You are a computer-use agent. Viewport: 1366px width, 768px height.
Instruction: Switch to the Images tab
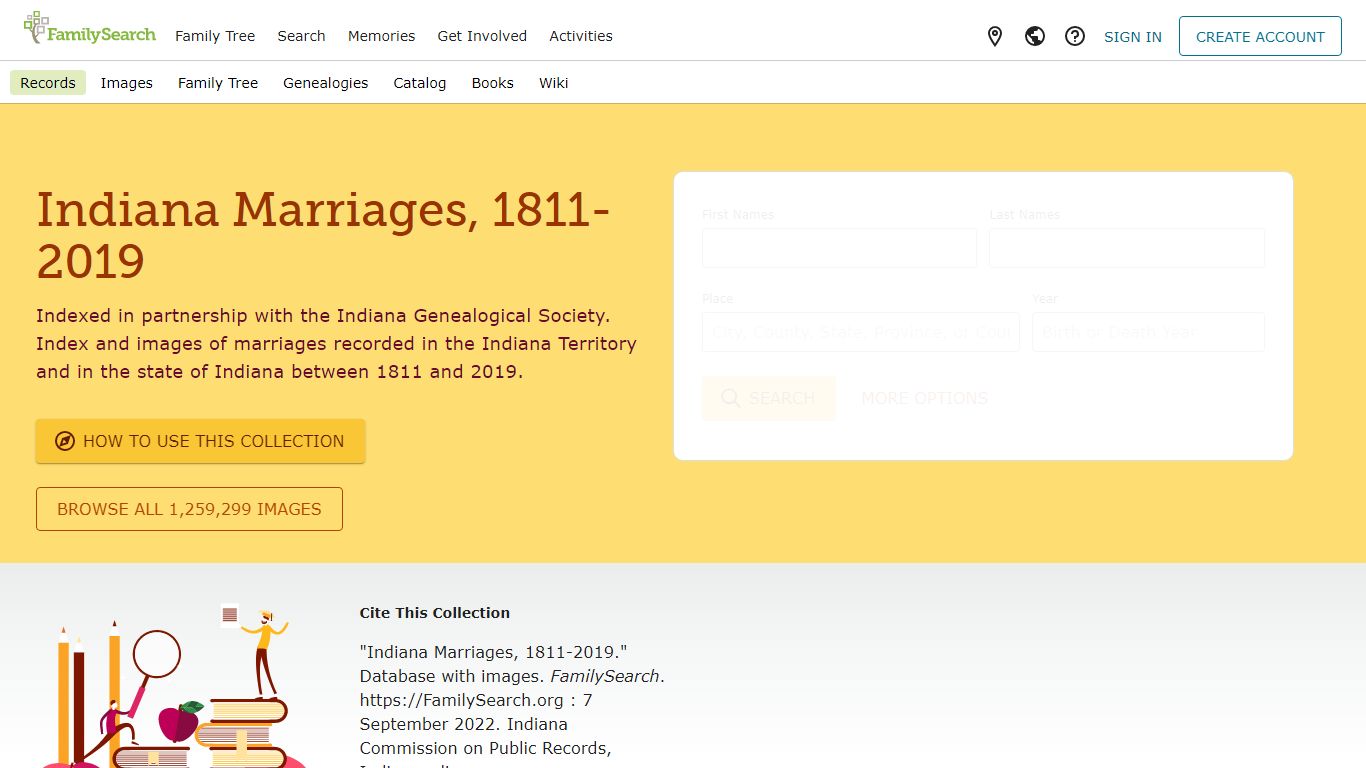coord(127,83)
